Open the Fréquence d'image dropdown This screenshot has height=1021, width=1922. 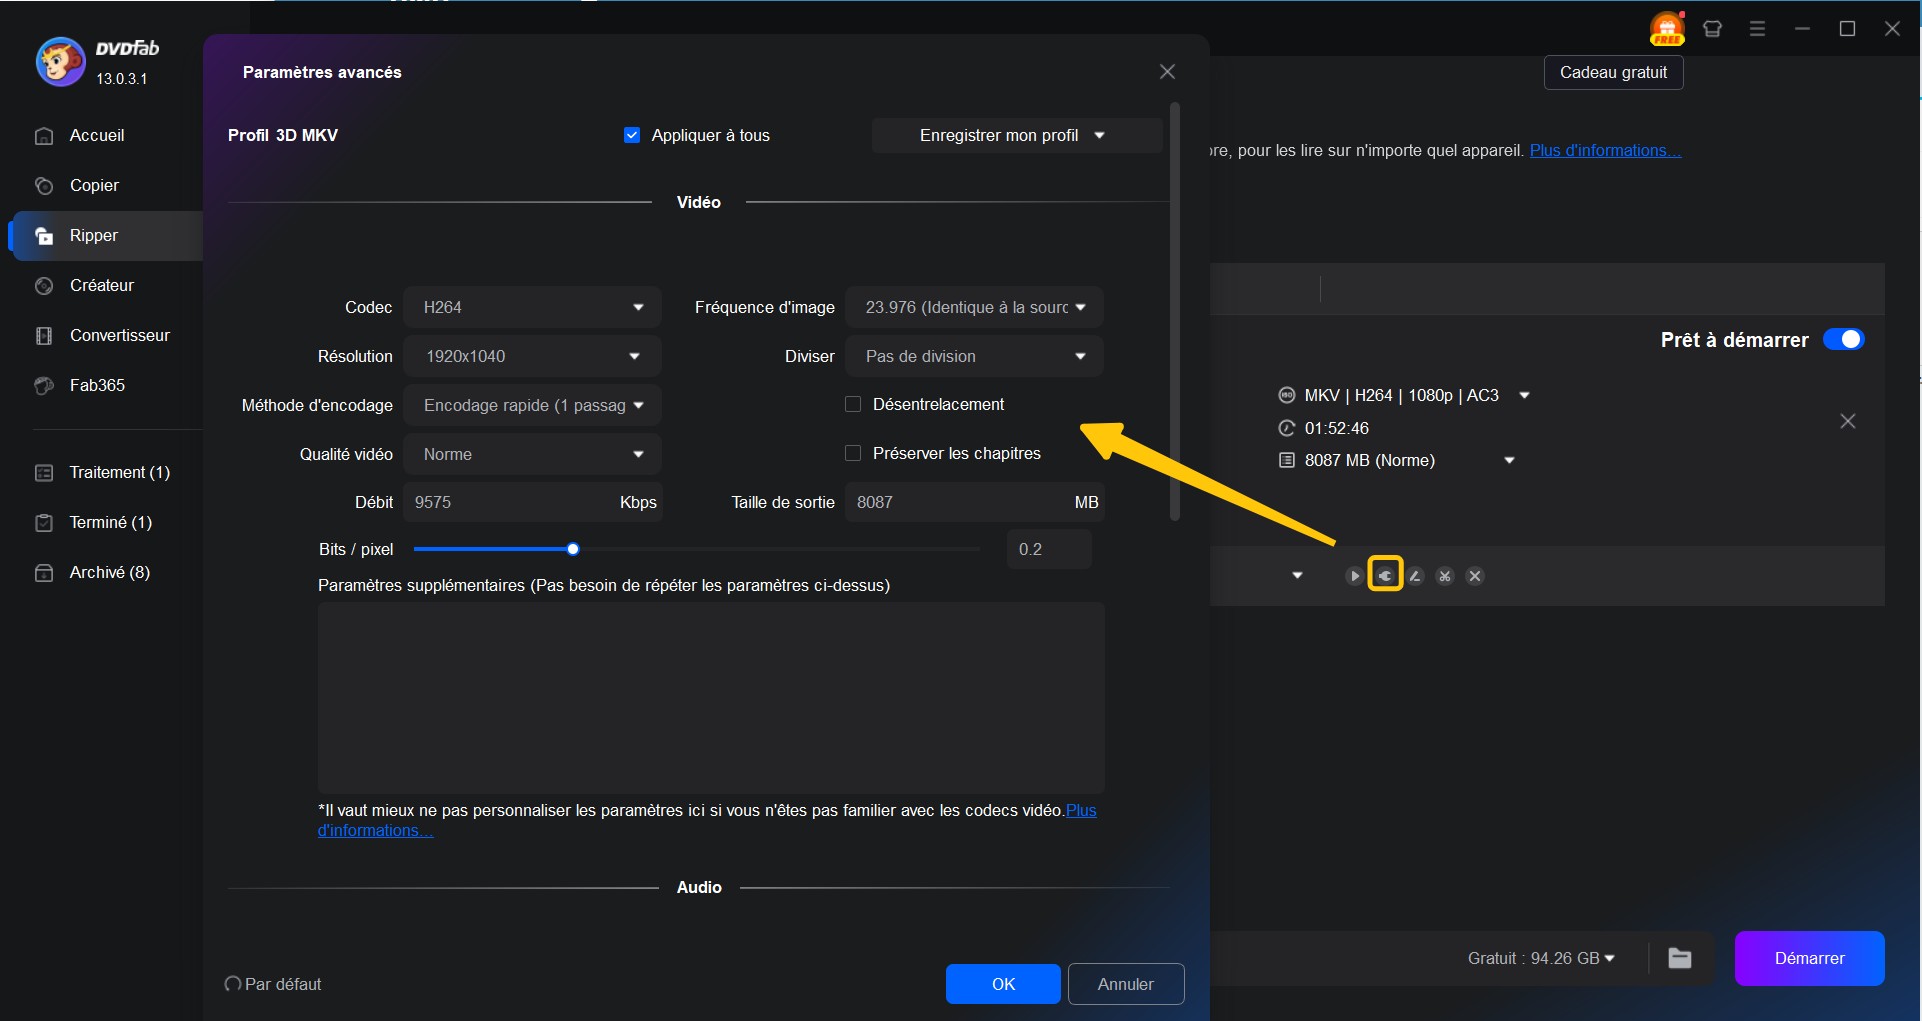974,307
